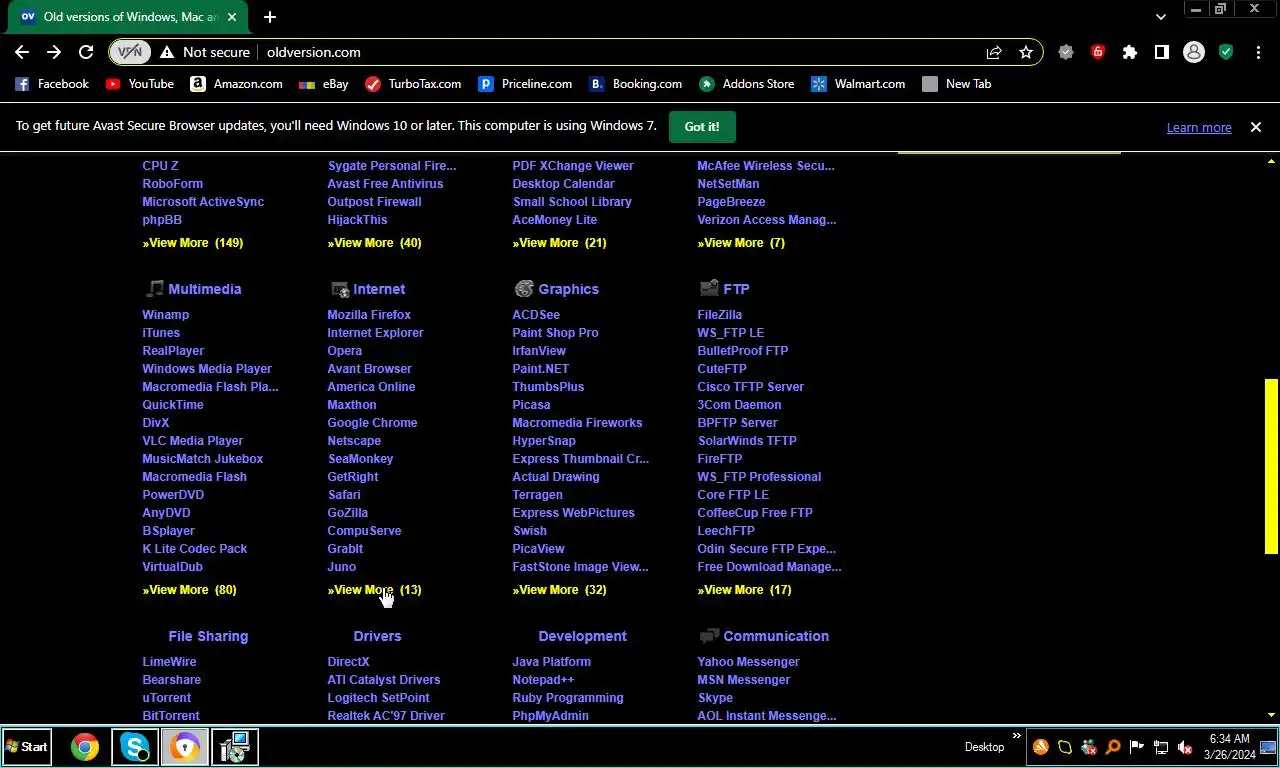Open the YouTube bookmark
The height and width of the screenshot is (768, 1280).
pyautogui.click(x=140, y=84)
